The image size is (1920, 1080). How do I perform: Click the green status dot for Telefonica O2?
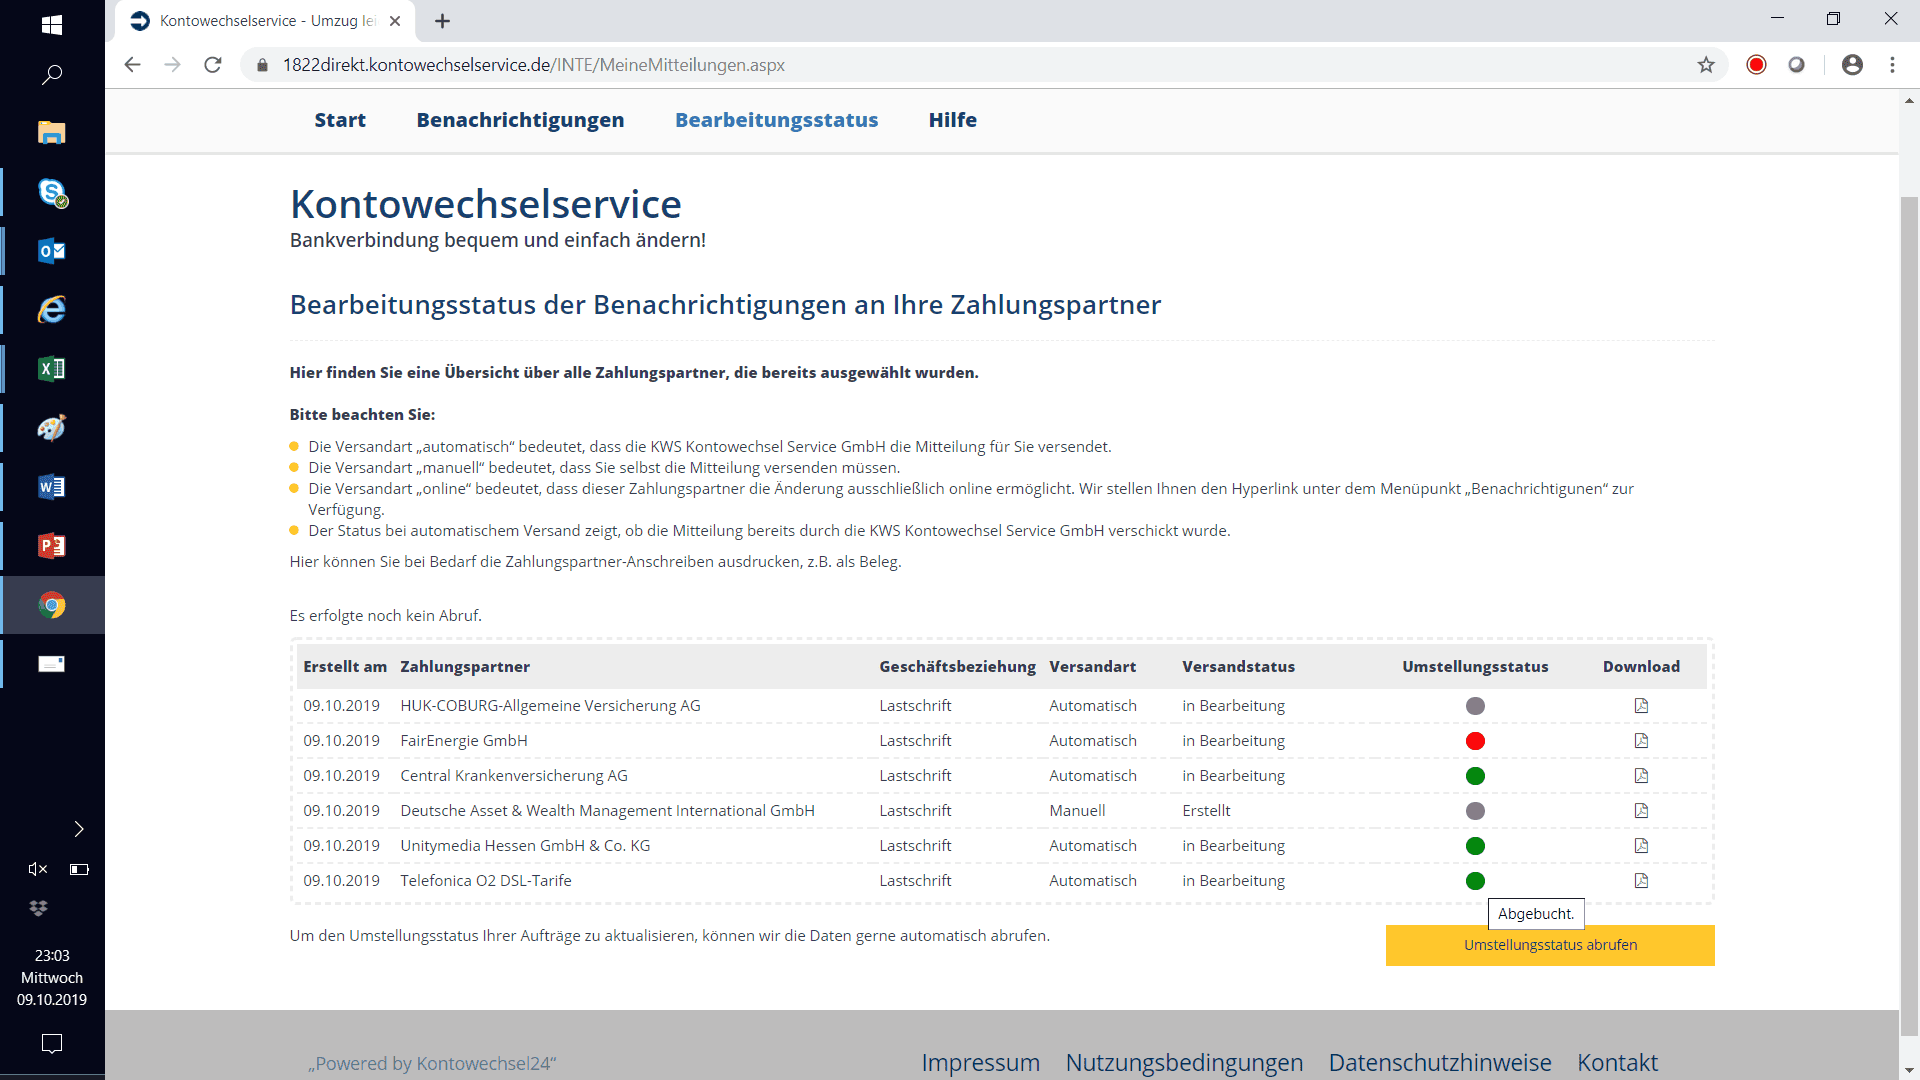tap(1475, 881)
